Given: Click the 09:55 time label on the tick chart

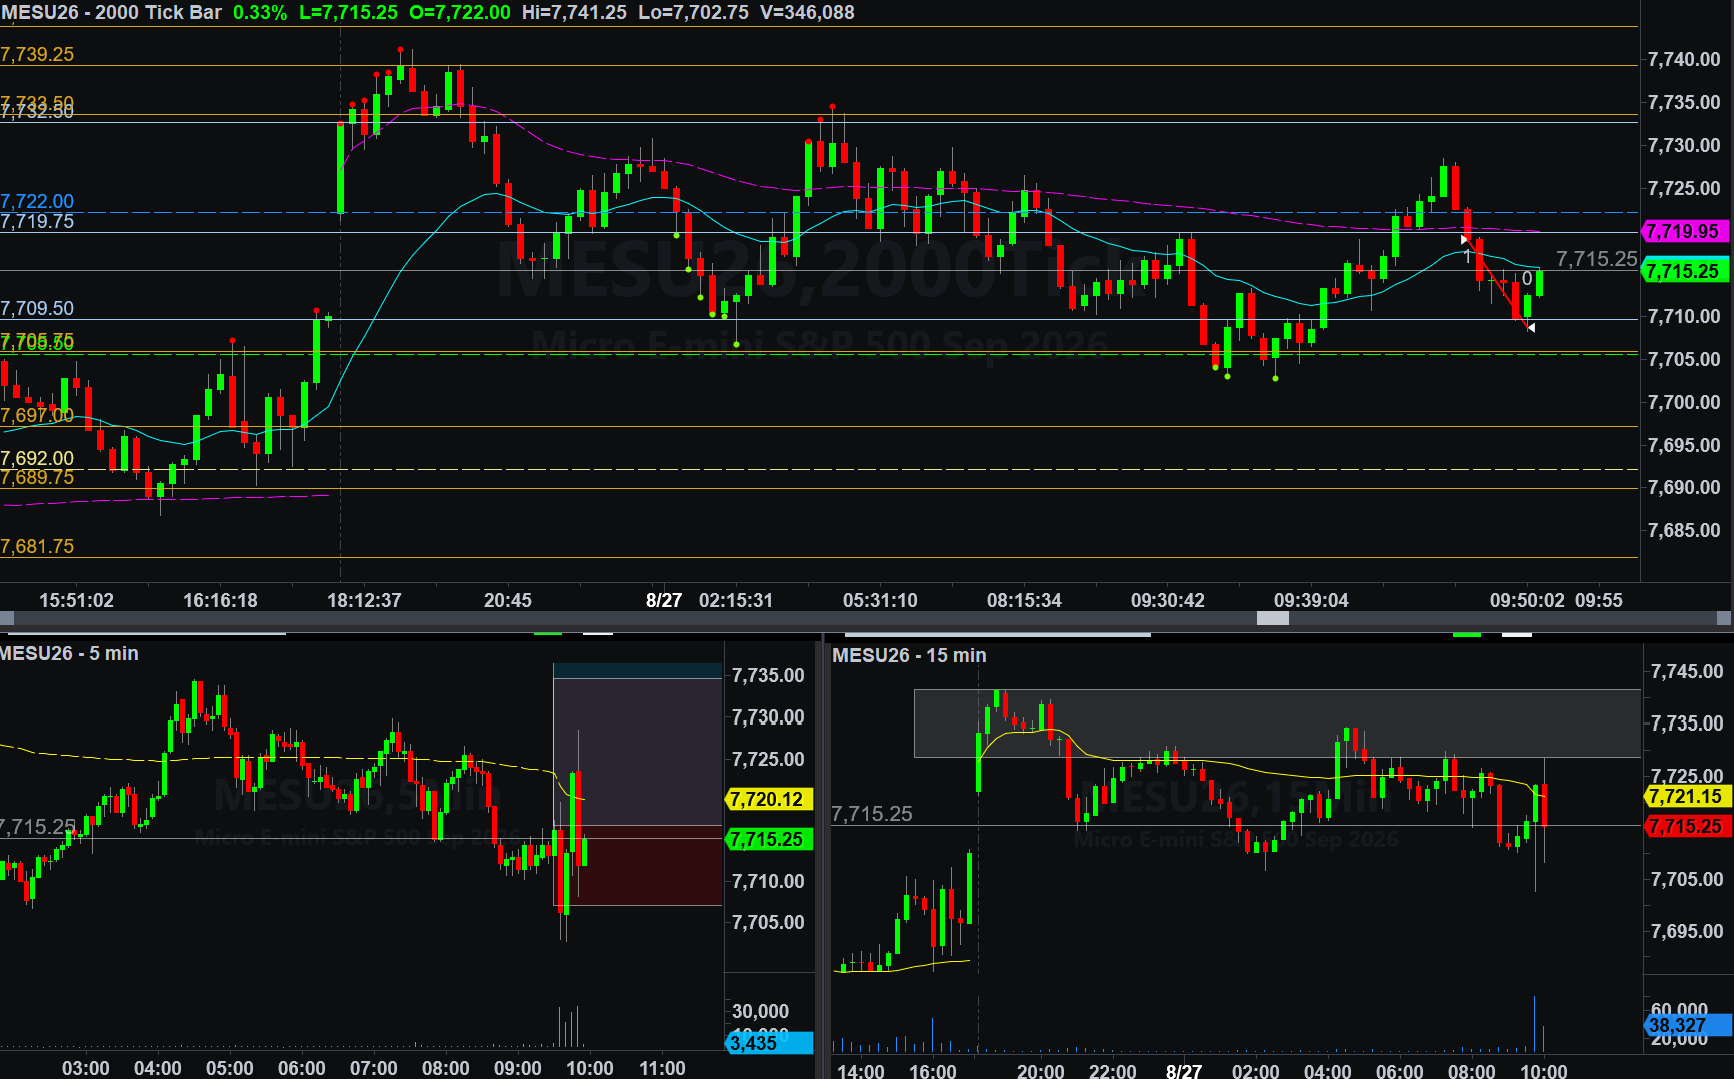Looking at the screenshot, I should [x=1599, y=601].
